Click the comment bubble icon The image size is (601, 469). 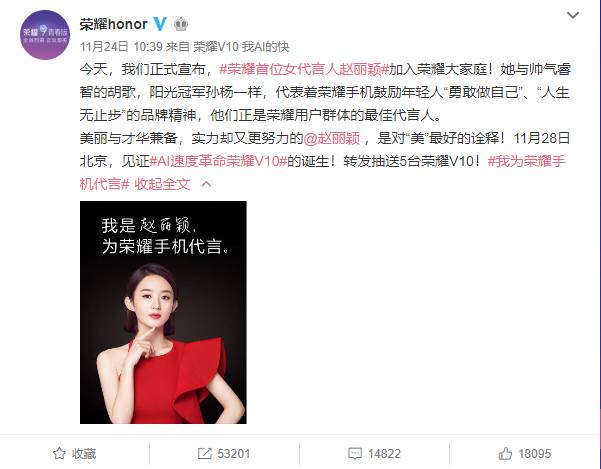pos(355,454)
